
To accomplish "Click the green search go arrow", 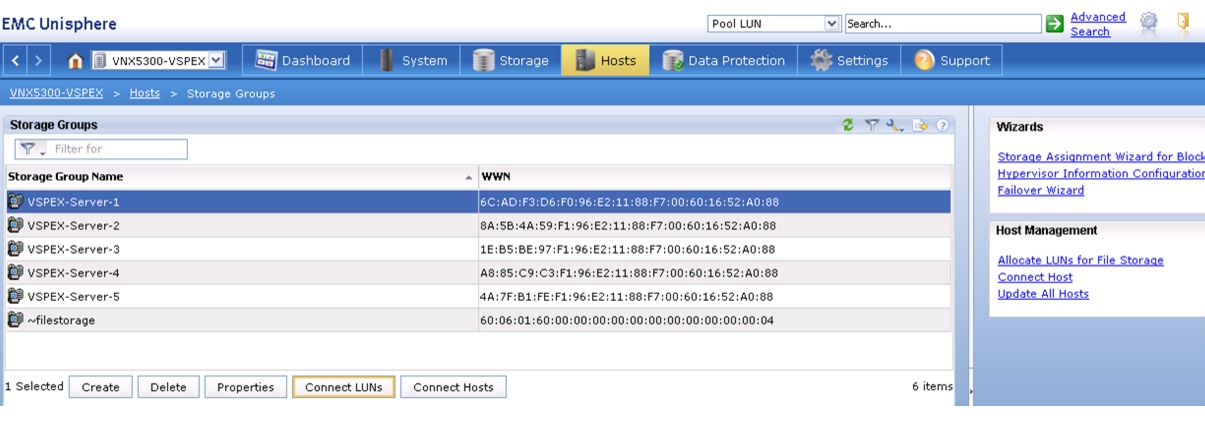I will point(1054,24).
